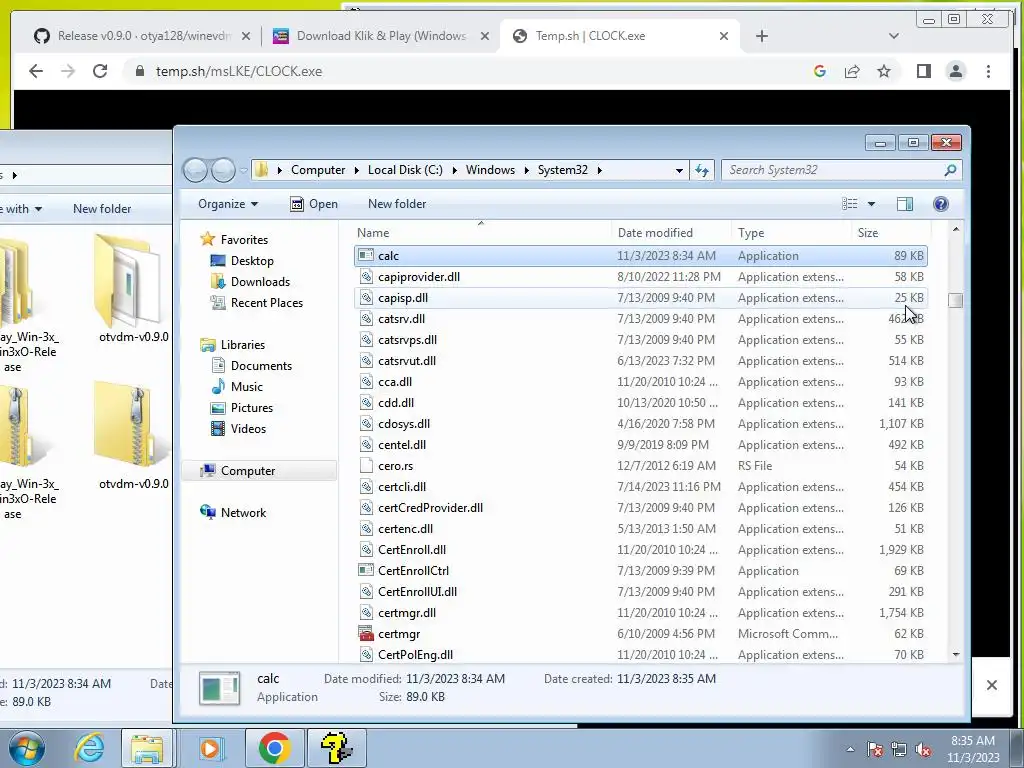Select Windows in breadcrumb path
This screenshot has height=768, width=1024.
(x=490, y=170)
